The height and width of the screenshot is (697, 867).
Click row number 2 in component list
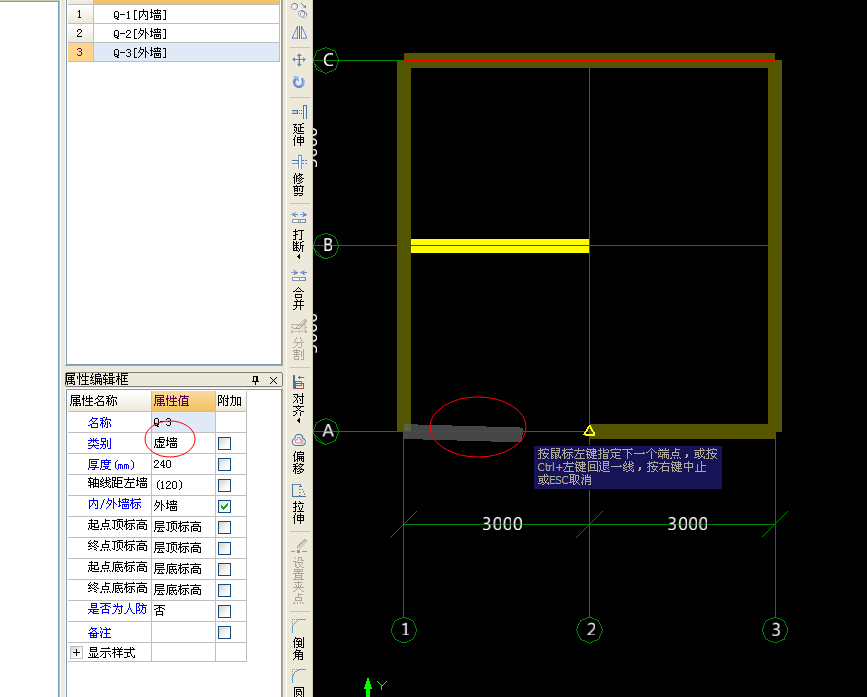click(80, 33)
